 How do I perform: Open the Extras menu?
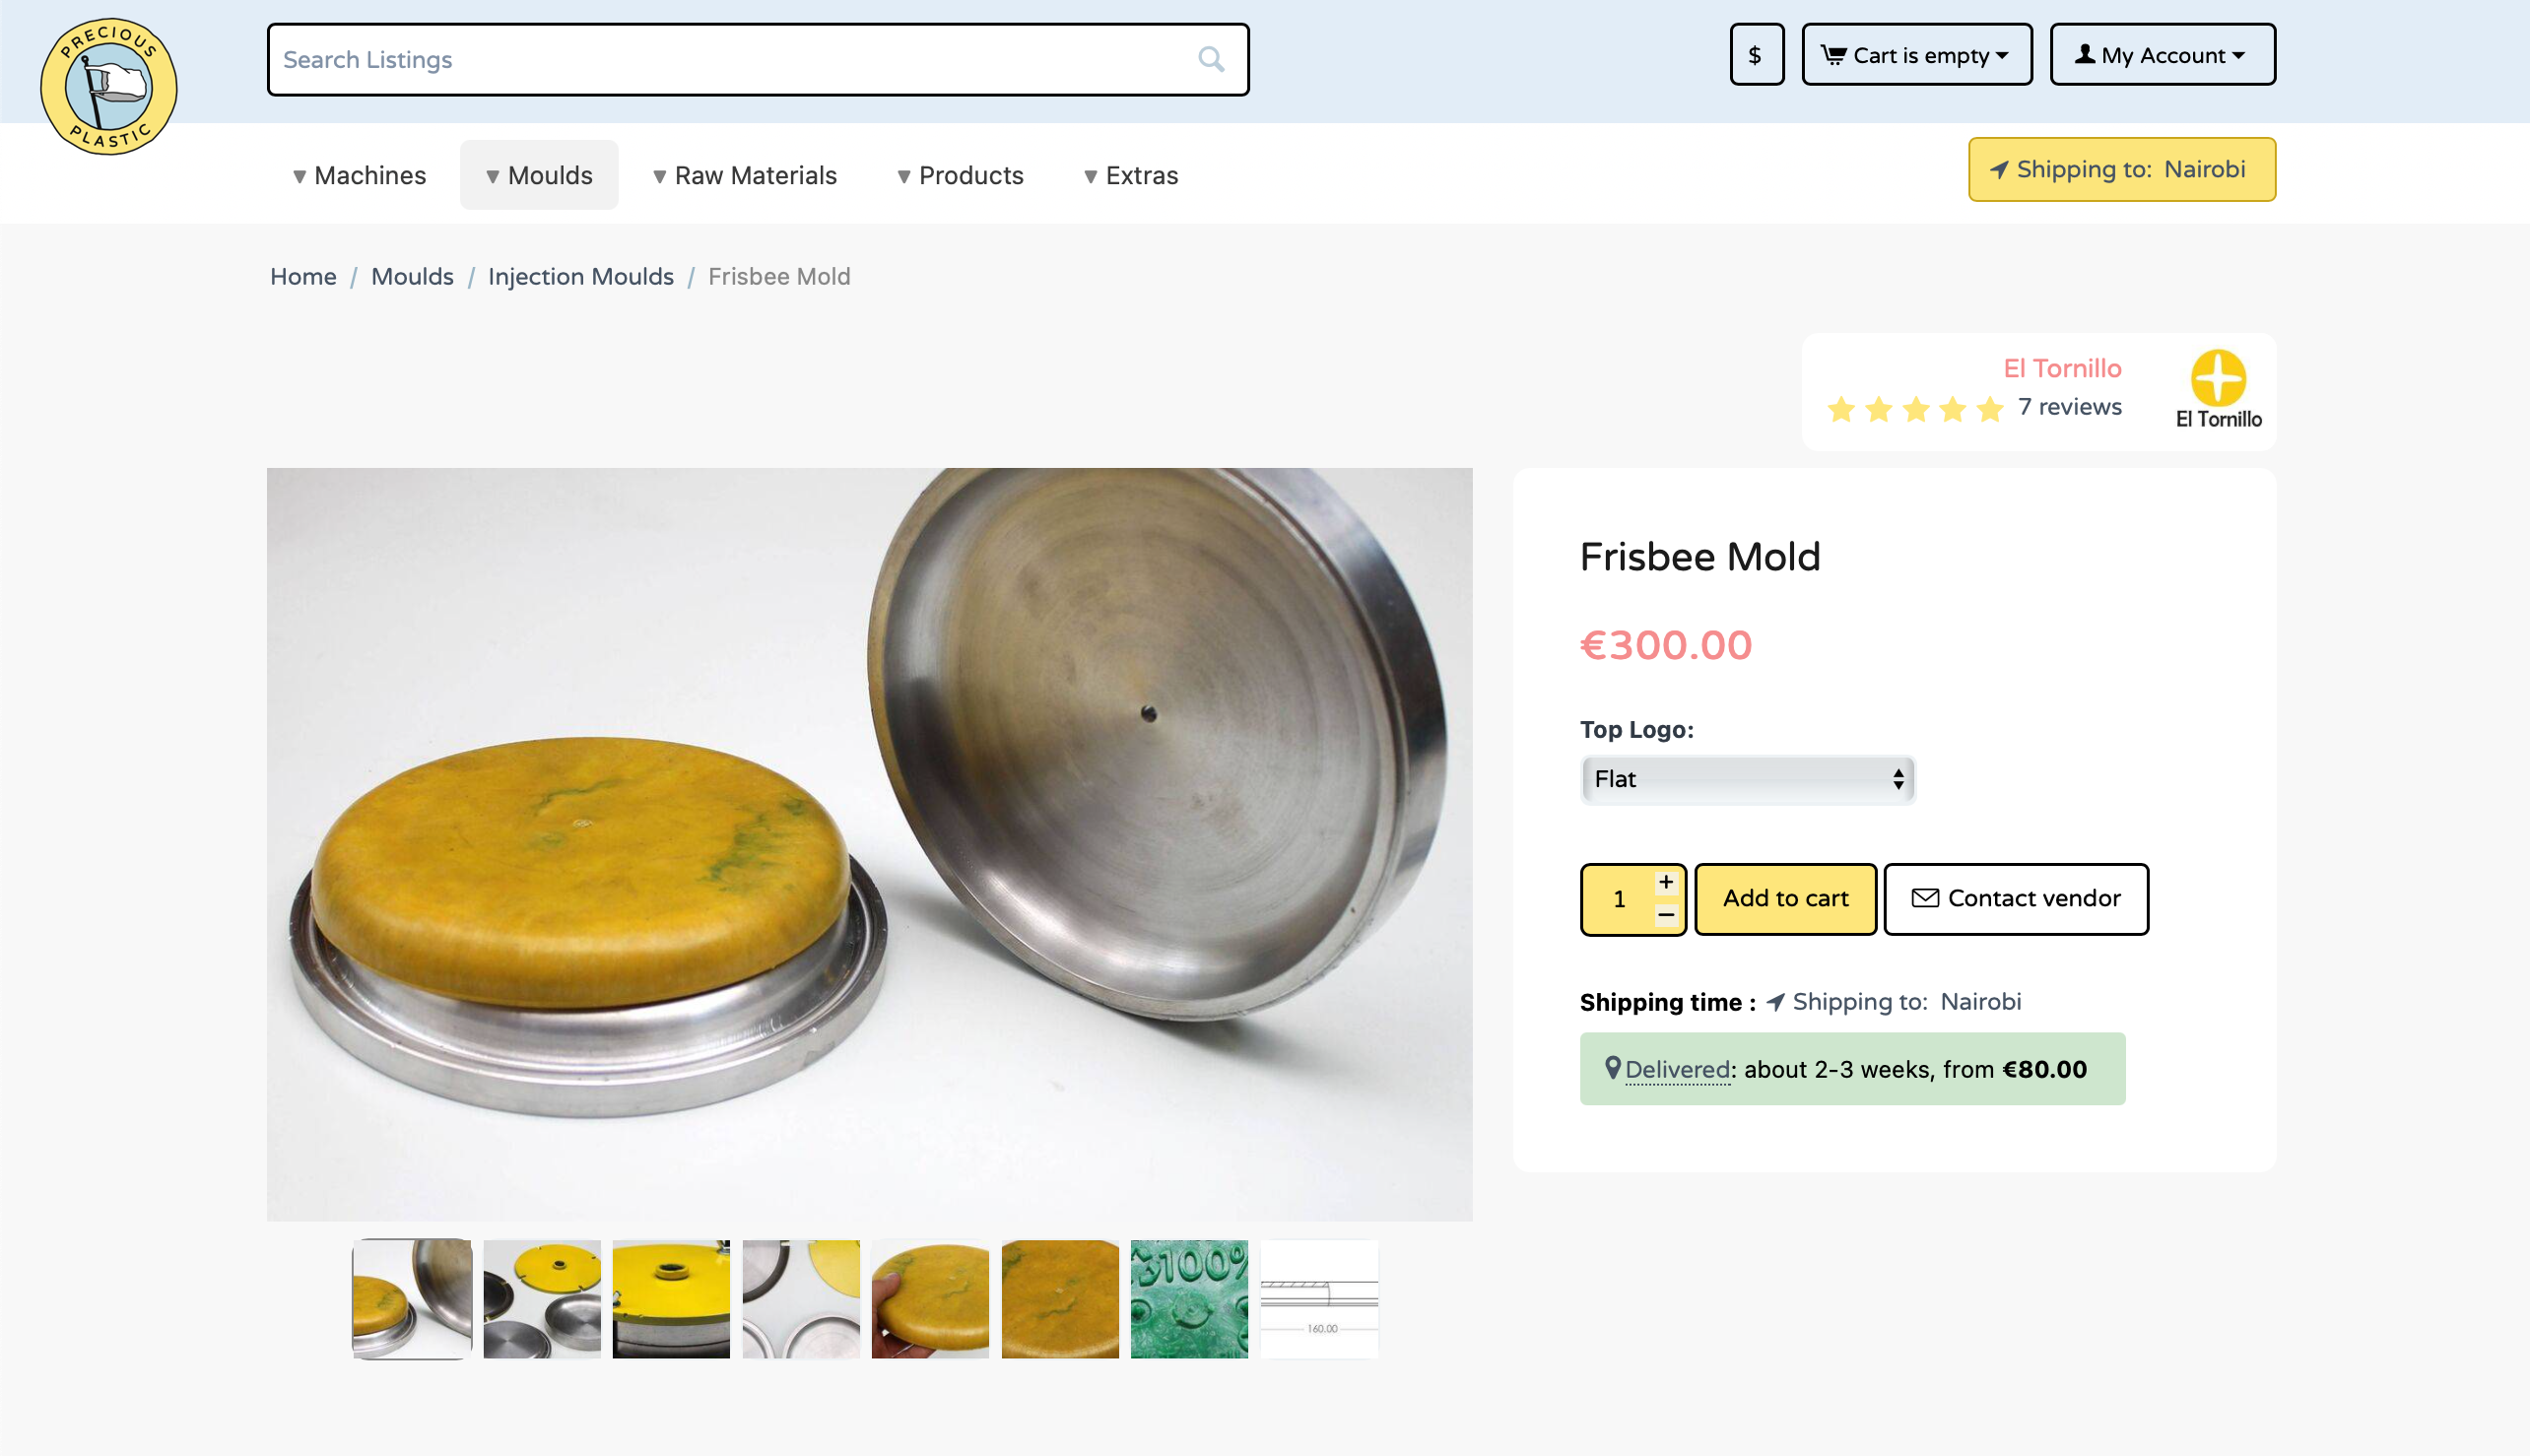(x=1131, y=175)
